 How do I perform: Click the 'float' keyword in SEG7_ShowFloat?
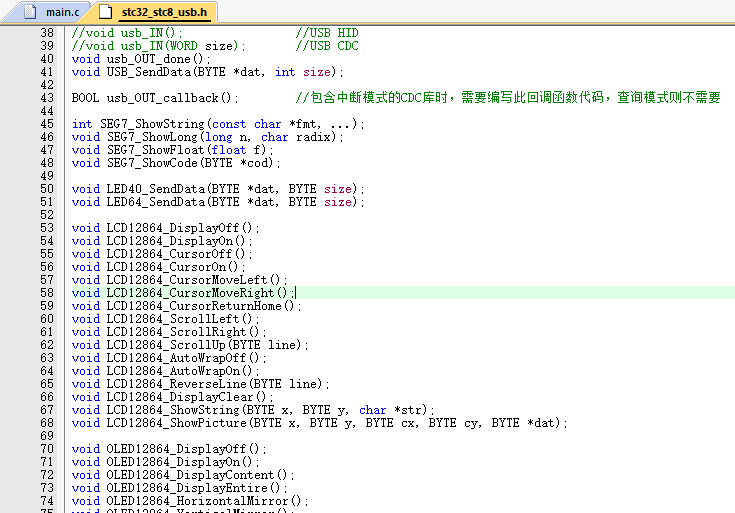point(229,150)
